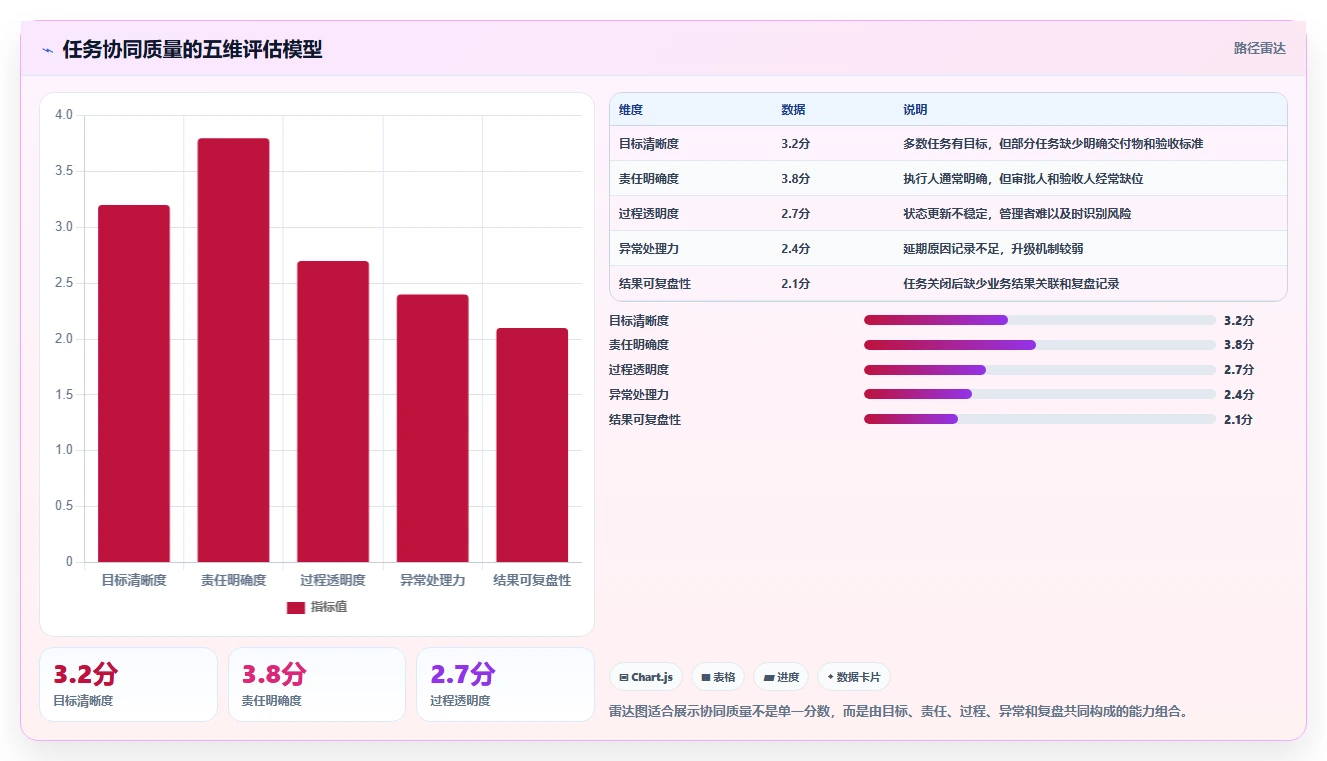The height and width of the screenshot is (761, 1327).
Task: Click the description starting with 执行人通常明确
Action: pos(1023,179)
